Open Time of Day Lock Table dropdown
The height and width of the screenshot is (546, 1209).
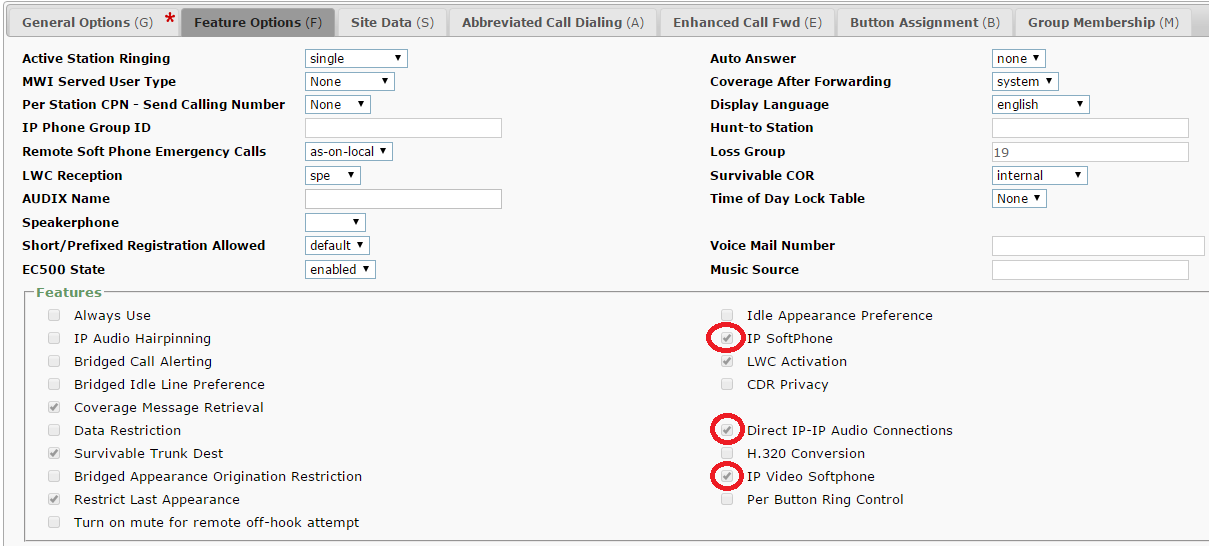pos(1019,199)
